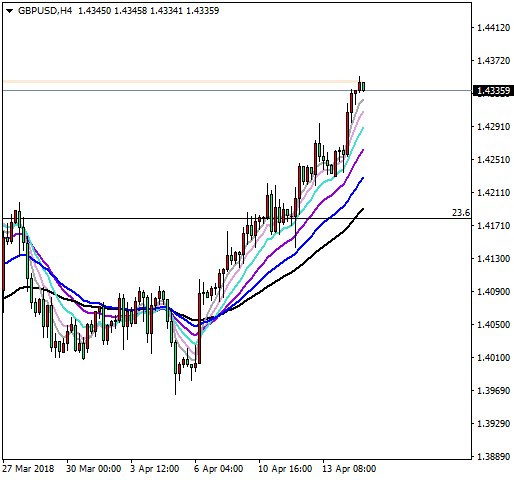The width and height of the screenshot is (514, 480).
Task: Click the latest green candlestick on chart
Action: click(x=363, y=86)
